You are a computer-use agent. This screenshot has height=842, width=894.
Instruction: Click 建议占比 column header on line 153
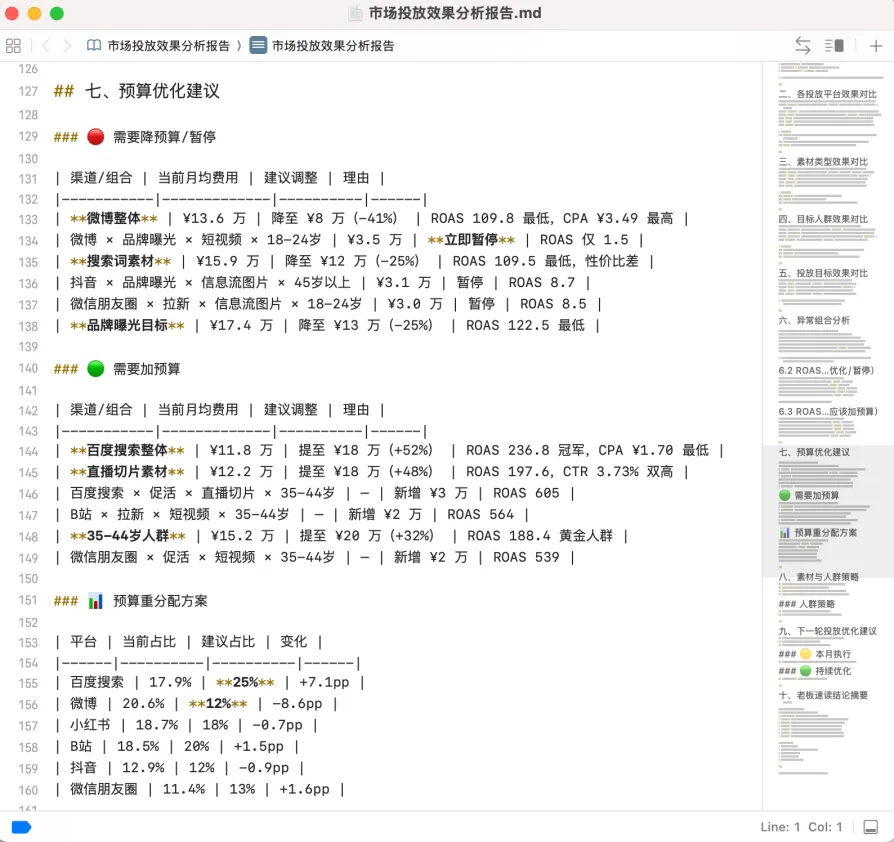pyautogui.click(x=228, y=641)
